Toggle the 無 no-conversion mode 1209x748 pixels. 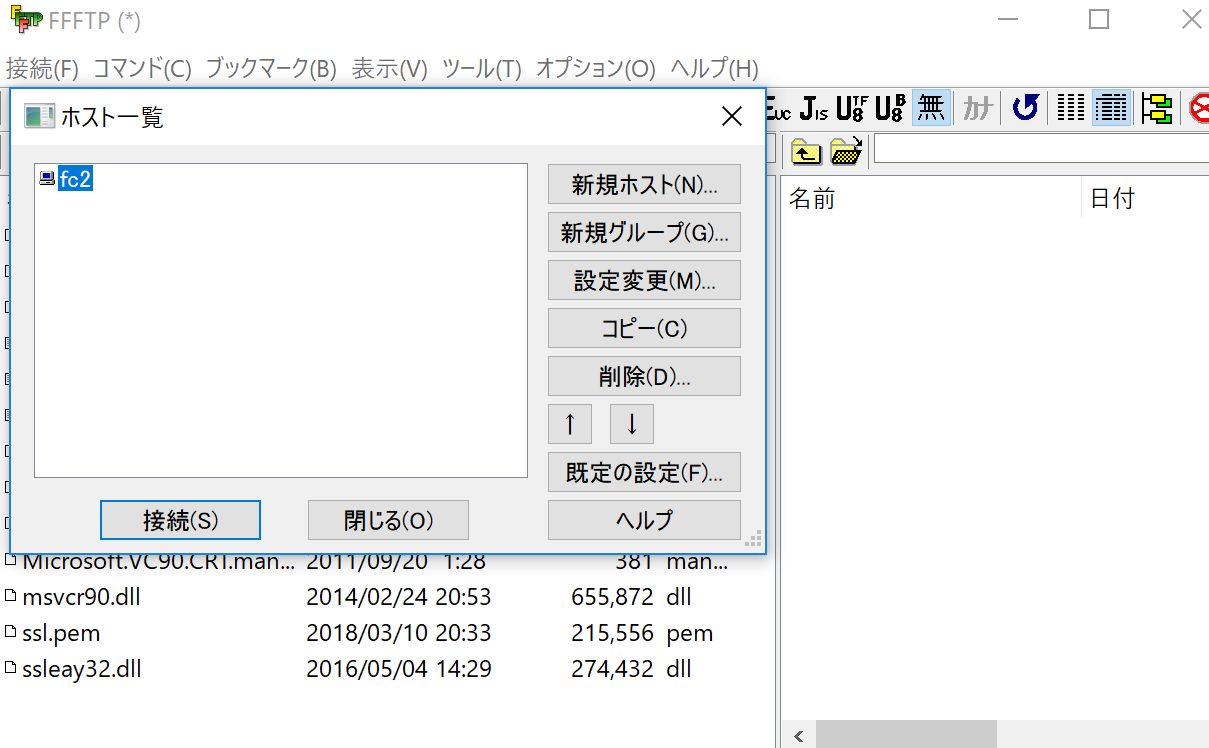click(930, 108)
